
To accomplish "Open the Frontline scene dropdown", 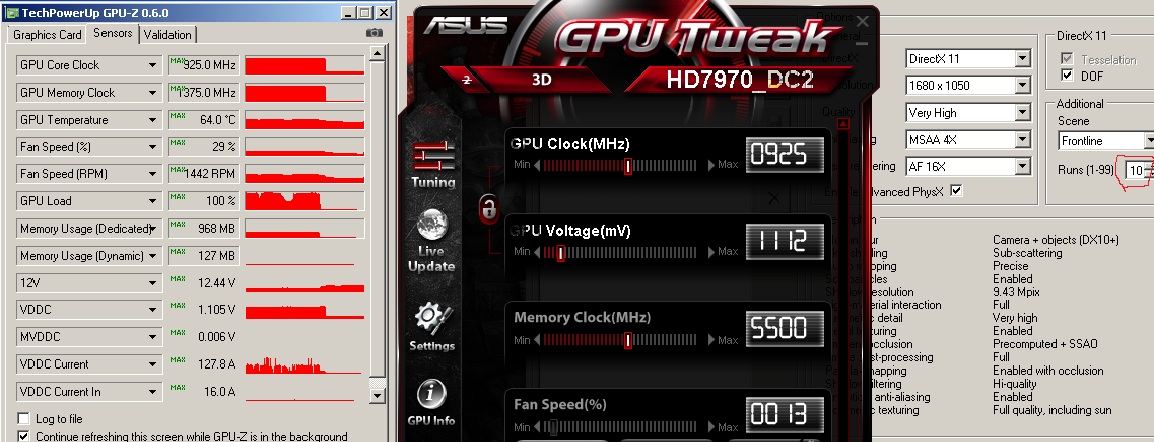I will pos(1149,140).
